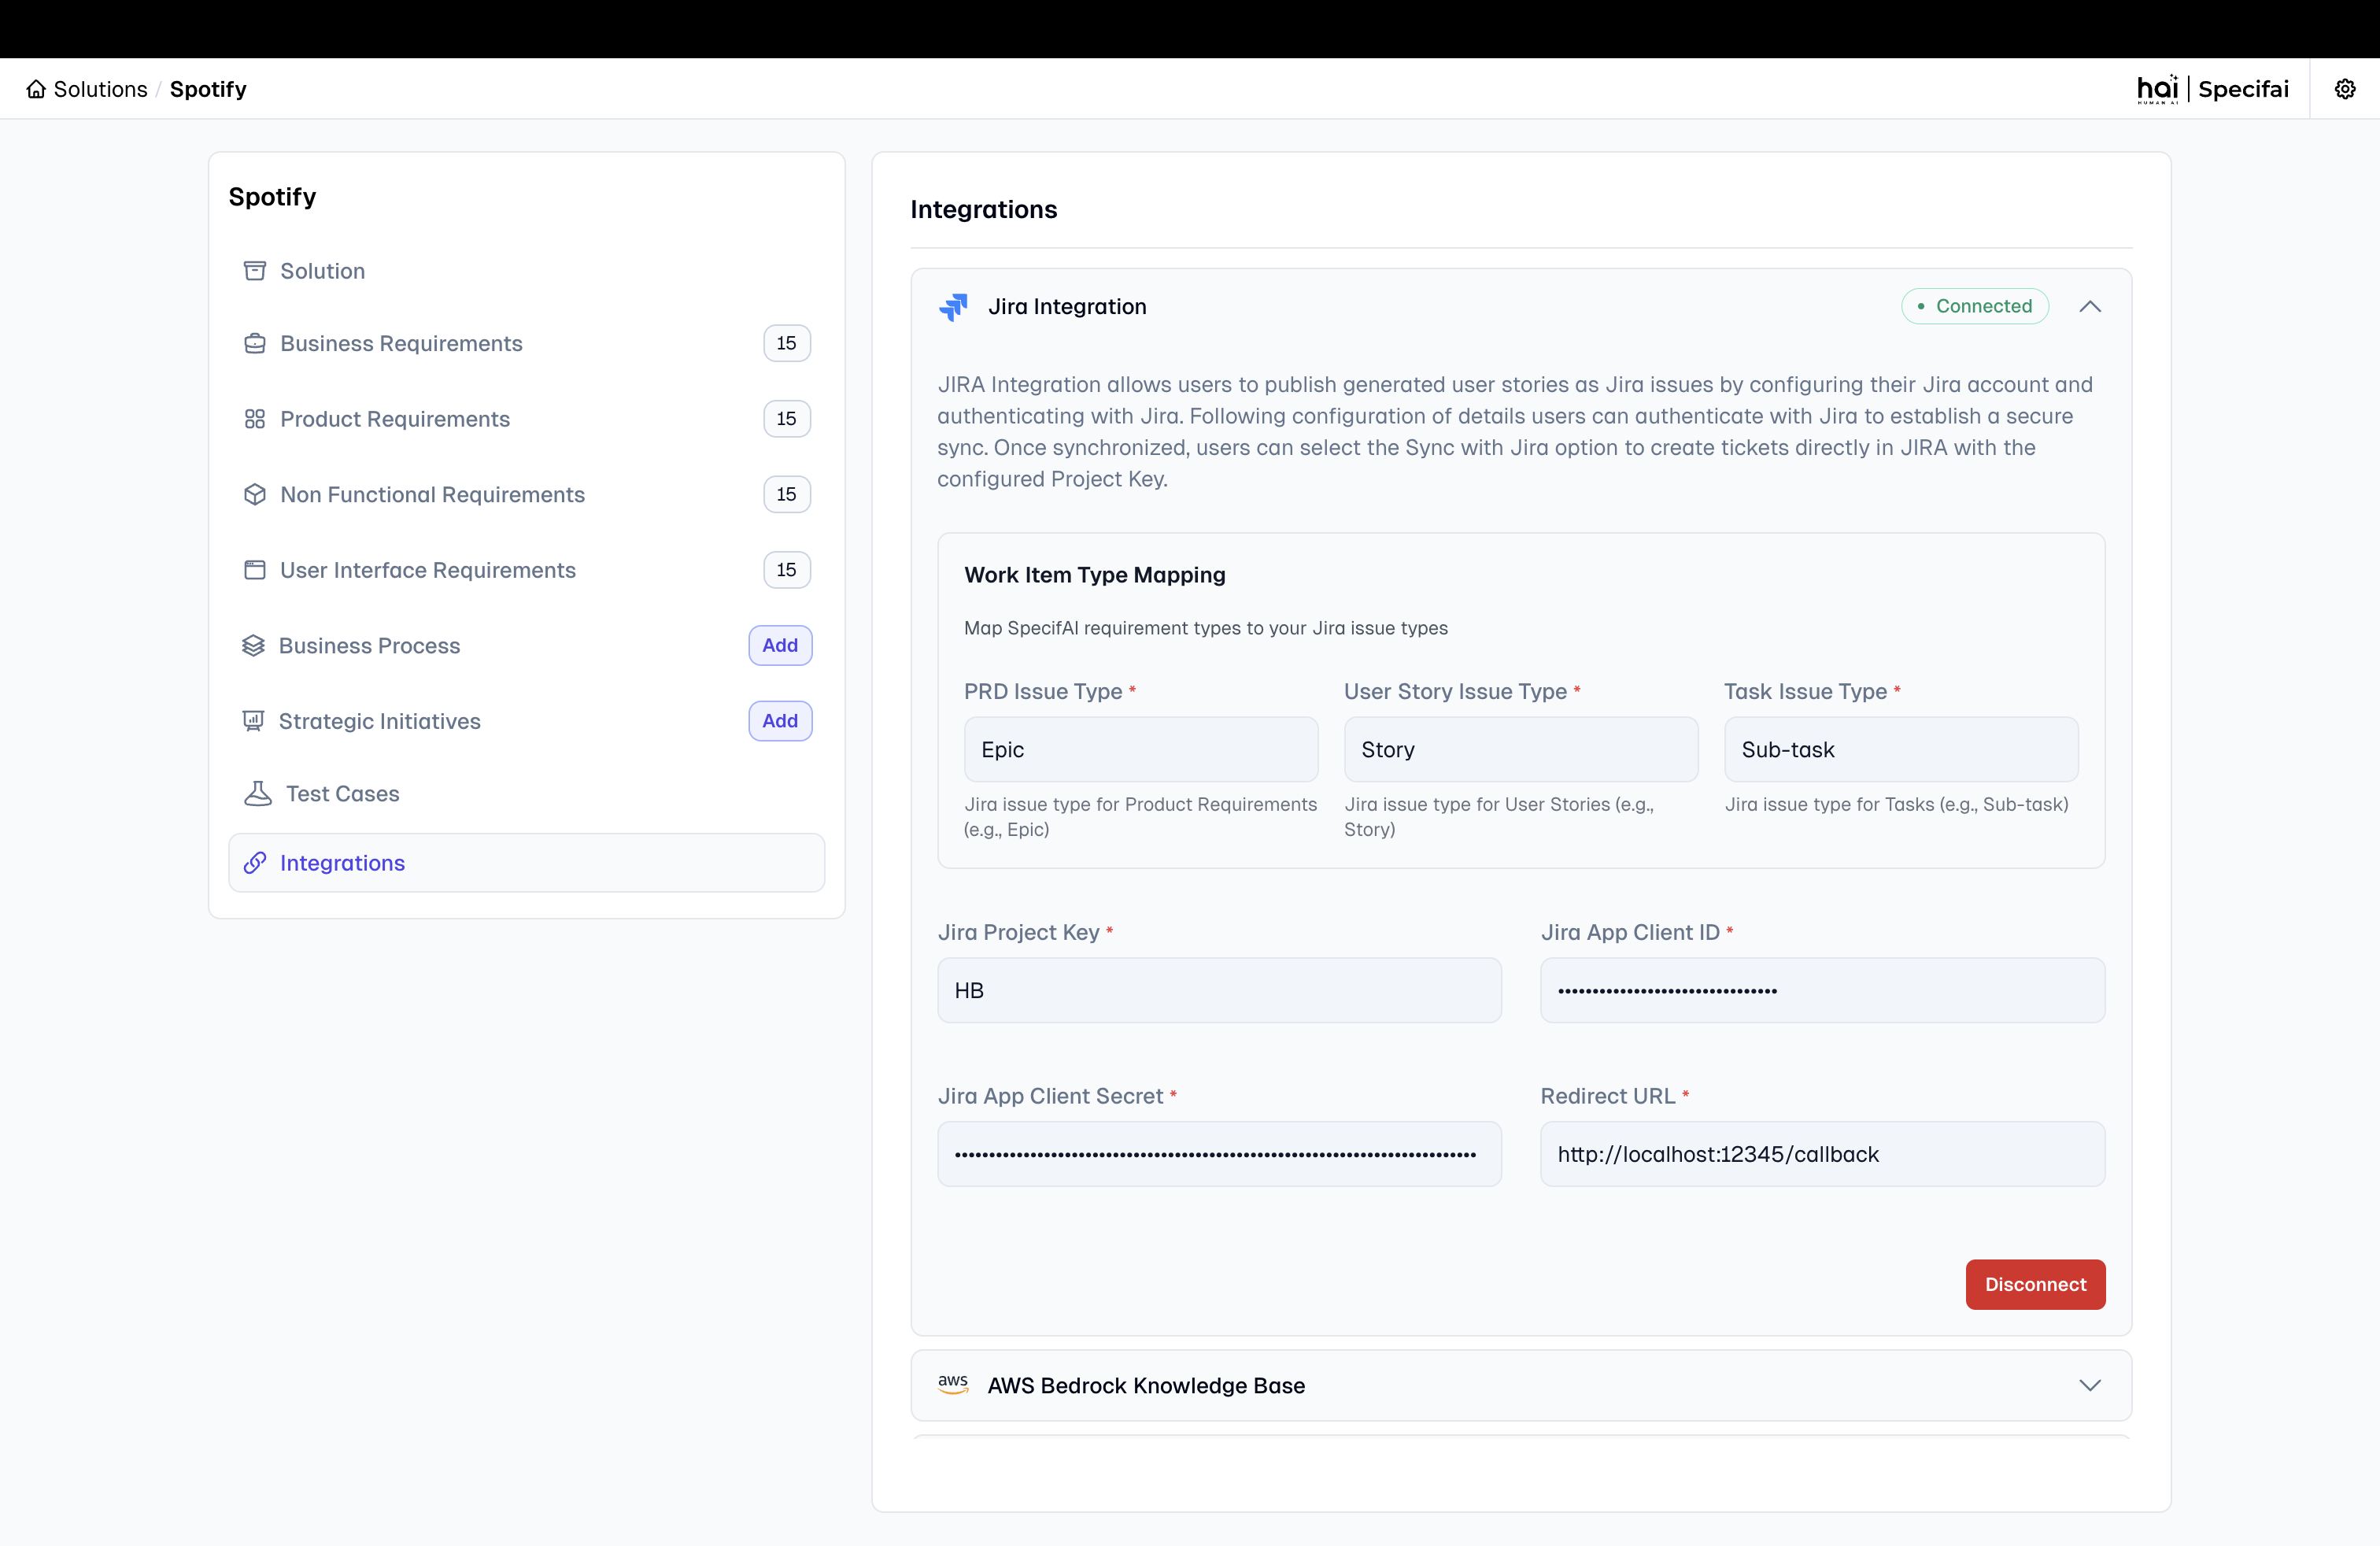Image resolution: width=2380 pixels, height=1546 pixels.
Task: Click the hai Specifai logo
Action: coord(2212,89)
